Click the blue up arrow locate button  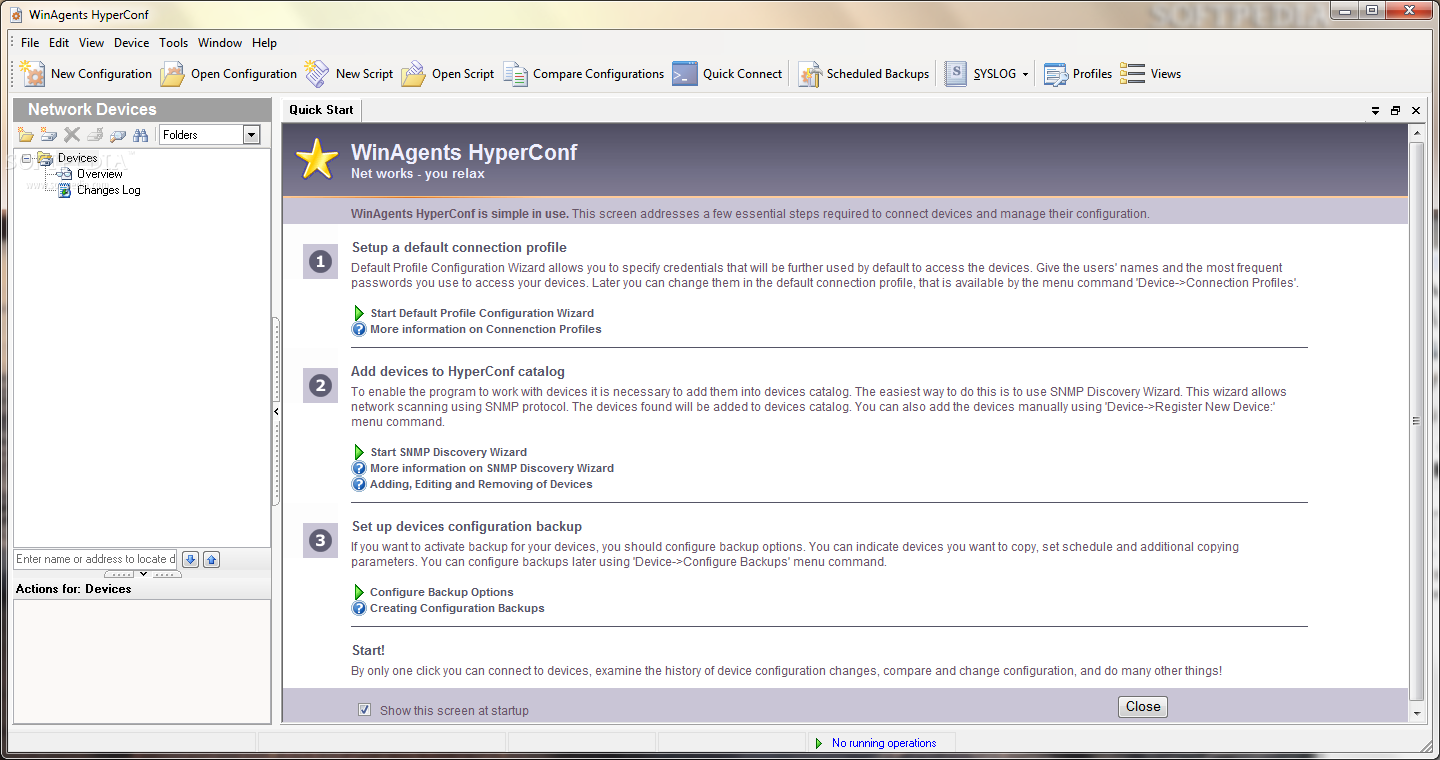point(211,559)
